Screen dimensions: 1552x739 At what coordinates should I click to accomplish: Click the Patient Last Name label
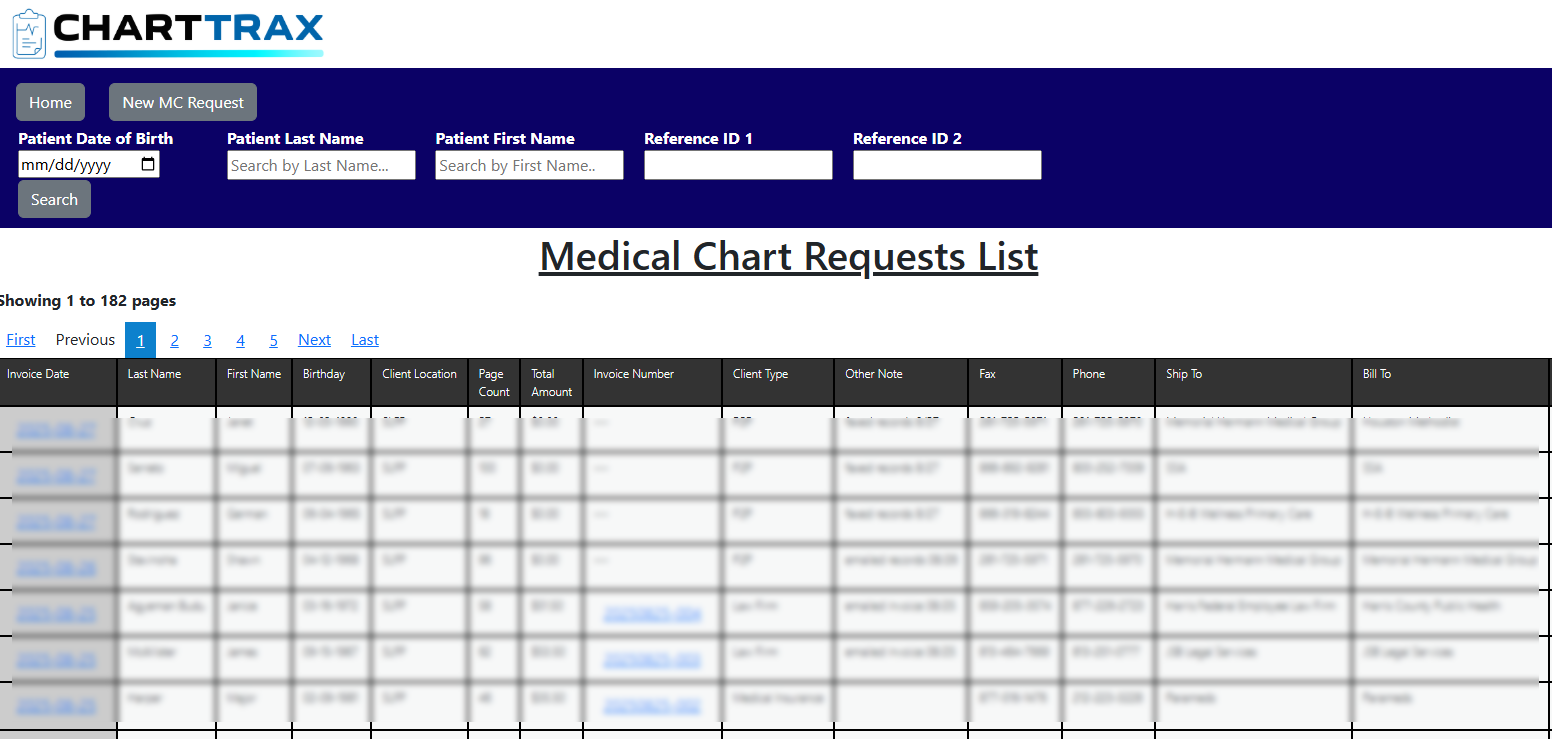coord(295,139)
